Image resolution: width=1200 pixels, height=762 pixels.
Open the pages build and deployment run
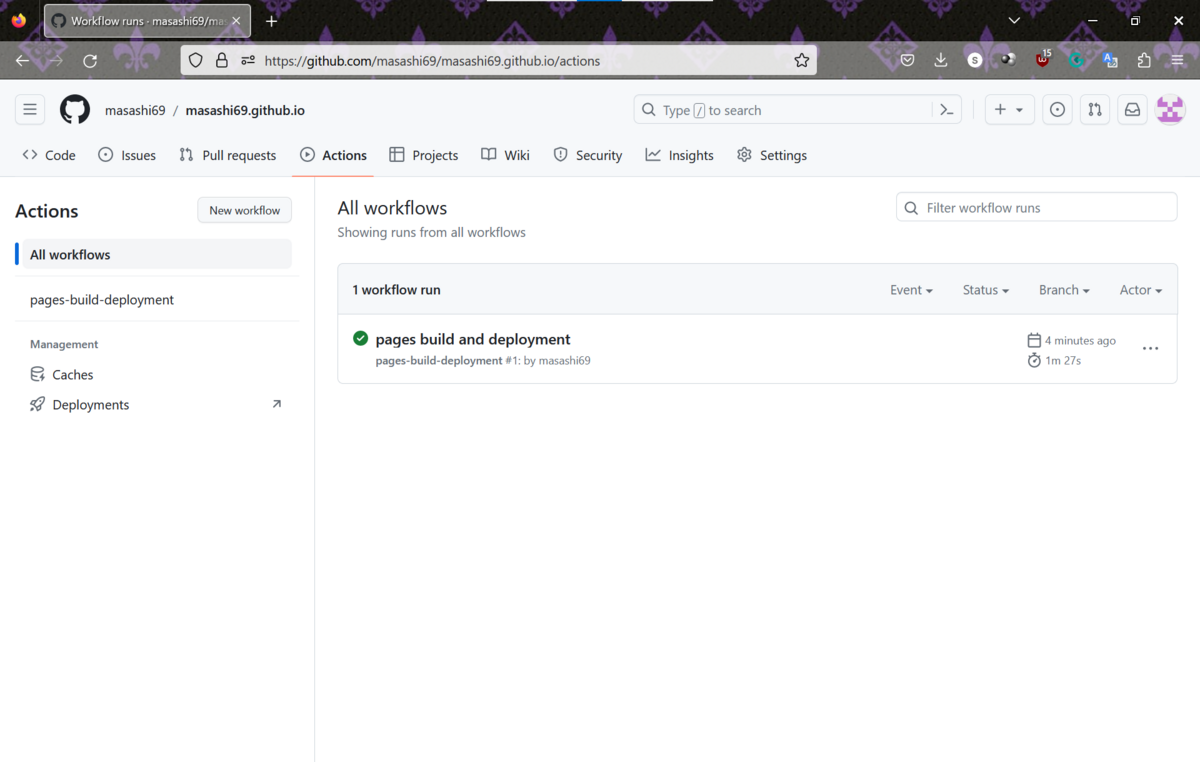coord(472,339)
